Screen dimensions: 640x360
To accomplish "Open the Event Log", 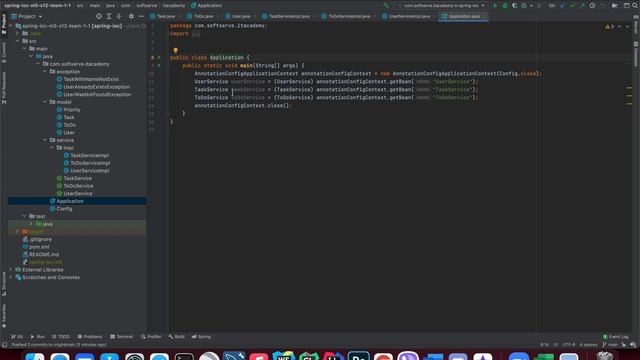I will (616, 337).
